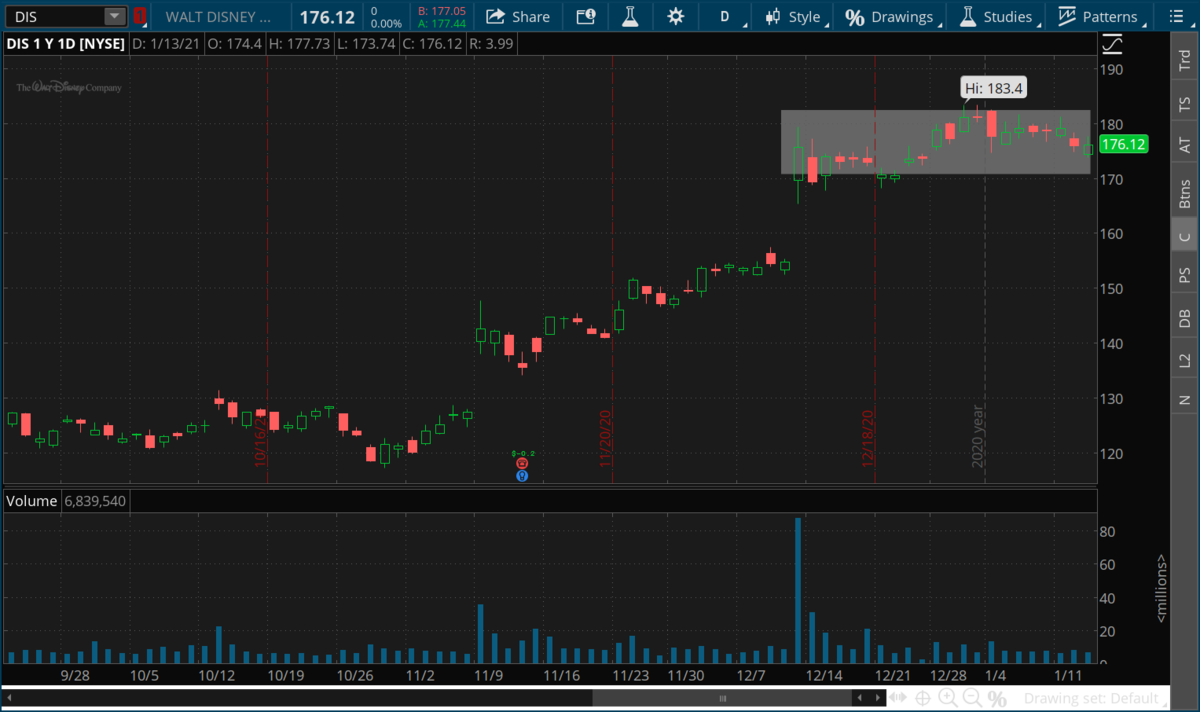Click the 176.12 last price in header
Image resolution: width=1200 pixels, height=712 pixels.
point(329,17)
